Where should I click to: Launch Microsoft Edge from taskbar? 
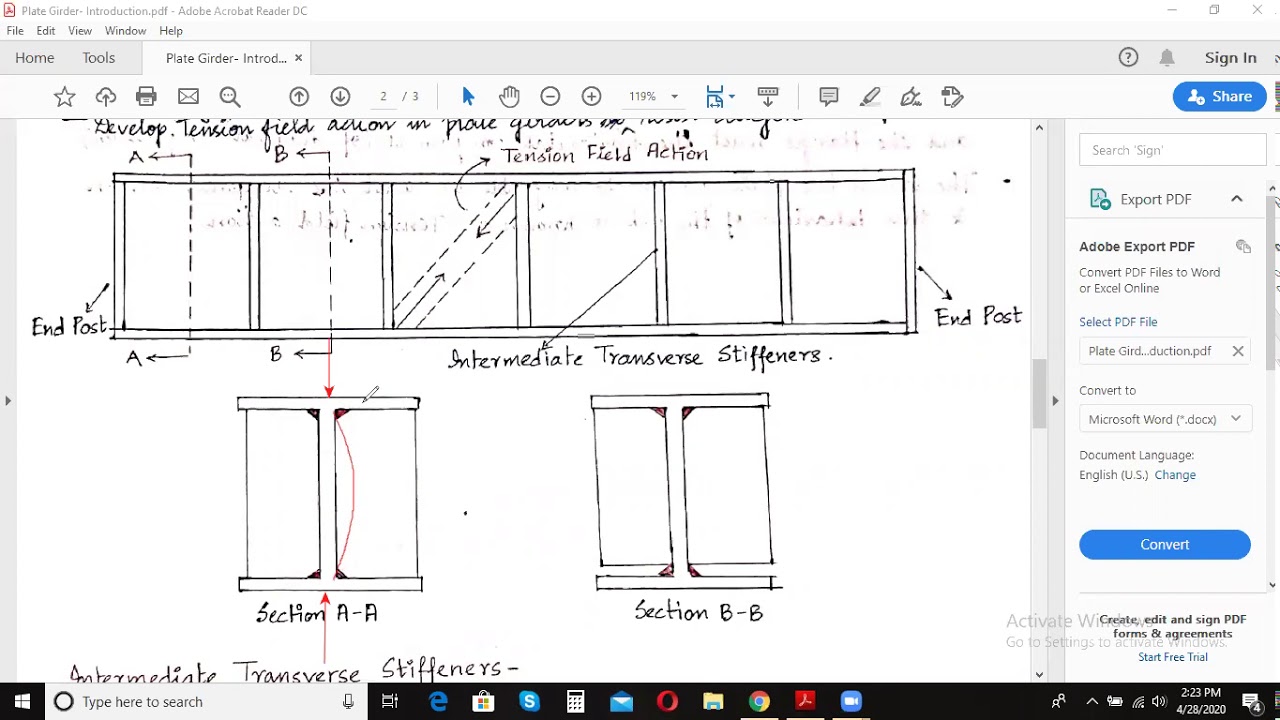click(438, 702)
